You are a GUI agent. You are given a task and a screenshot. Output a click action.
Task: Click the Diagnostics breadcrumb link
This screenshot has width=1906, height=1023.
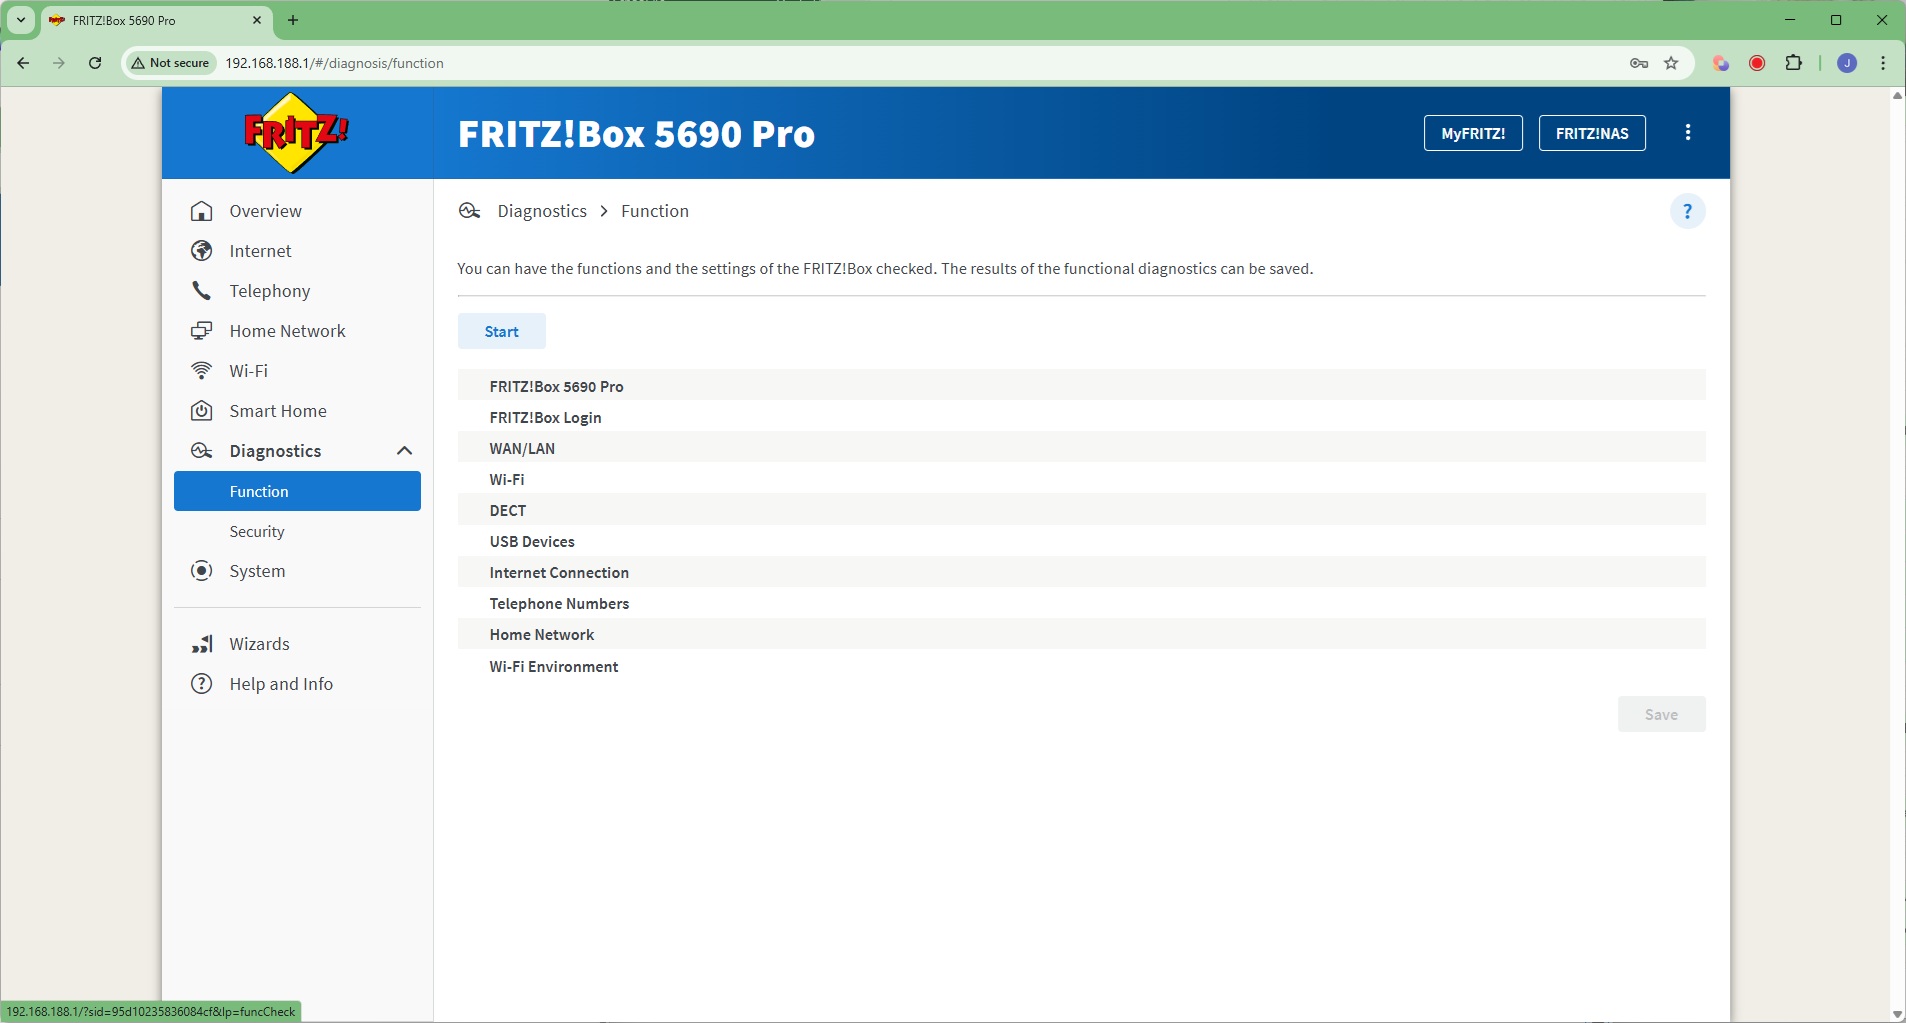tap(542, 211)
